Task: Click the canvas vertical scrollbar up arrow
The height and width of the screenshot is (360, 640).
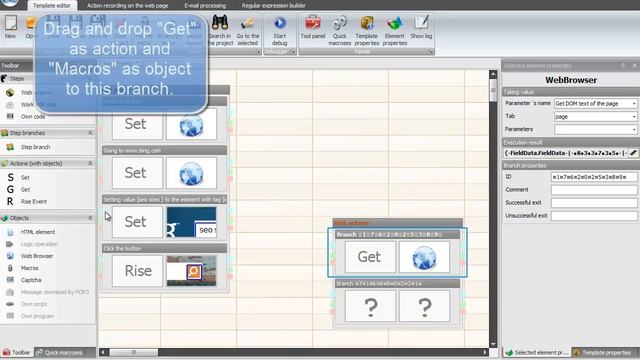Action: 493,74
